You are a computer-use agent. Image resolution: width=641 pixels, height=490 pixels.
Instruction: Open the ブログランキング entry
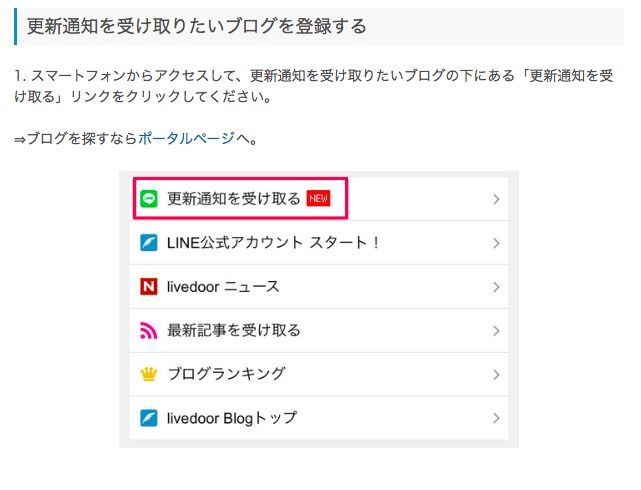319,374
